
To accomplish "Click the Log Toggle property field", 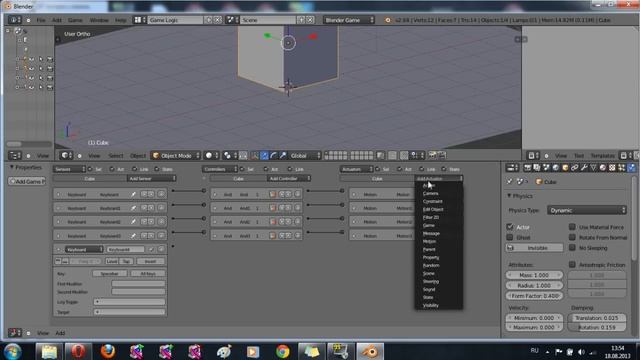I will [129, 302].
